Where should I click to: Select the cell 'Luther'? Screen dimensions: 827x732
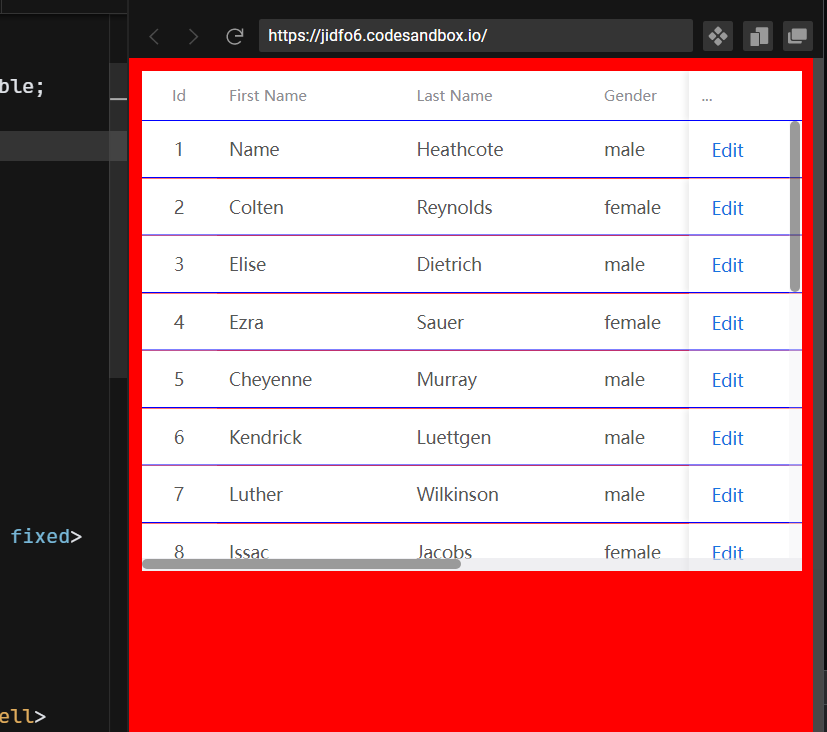pyautogui.click(x=256, y=495)
